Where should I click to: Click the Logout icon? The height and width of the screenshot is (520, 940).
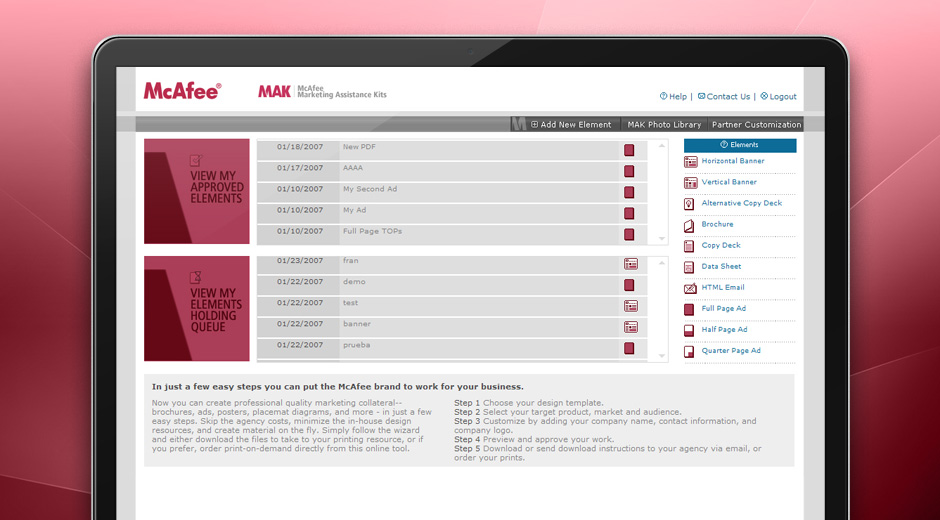[764, 96]
